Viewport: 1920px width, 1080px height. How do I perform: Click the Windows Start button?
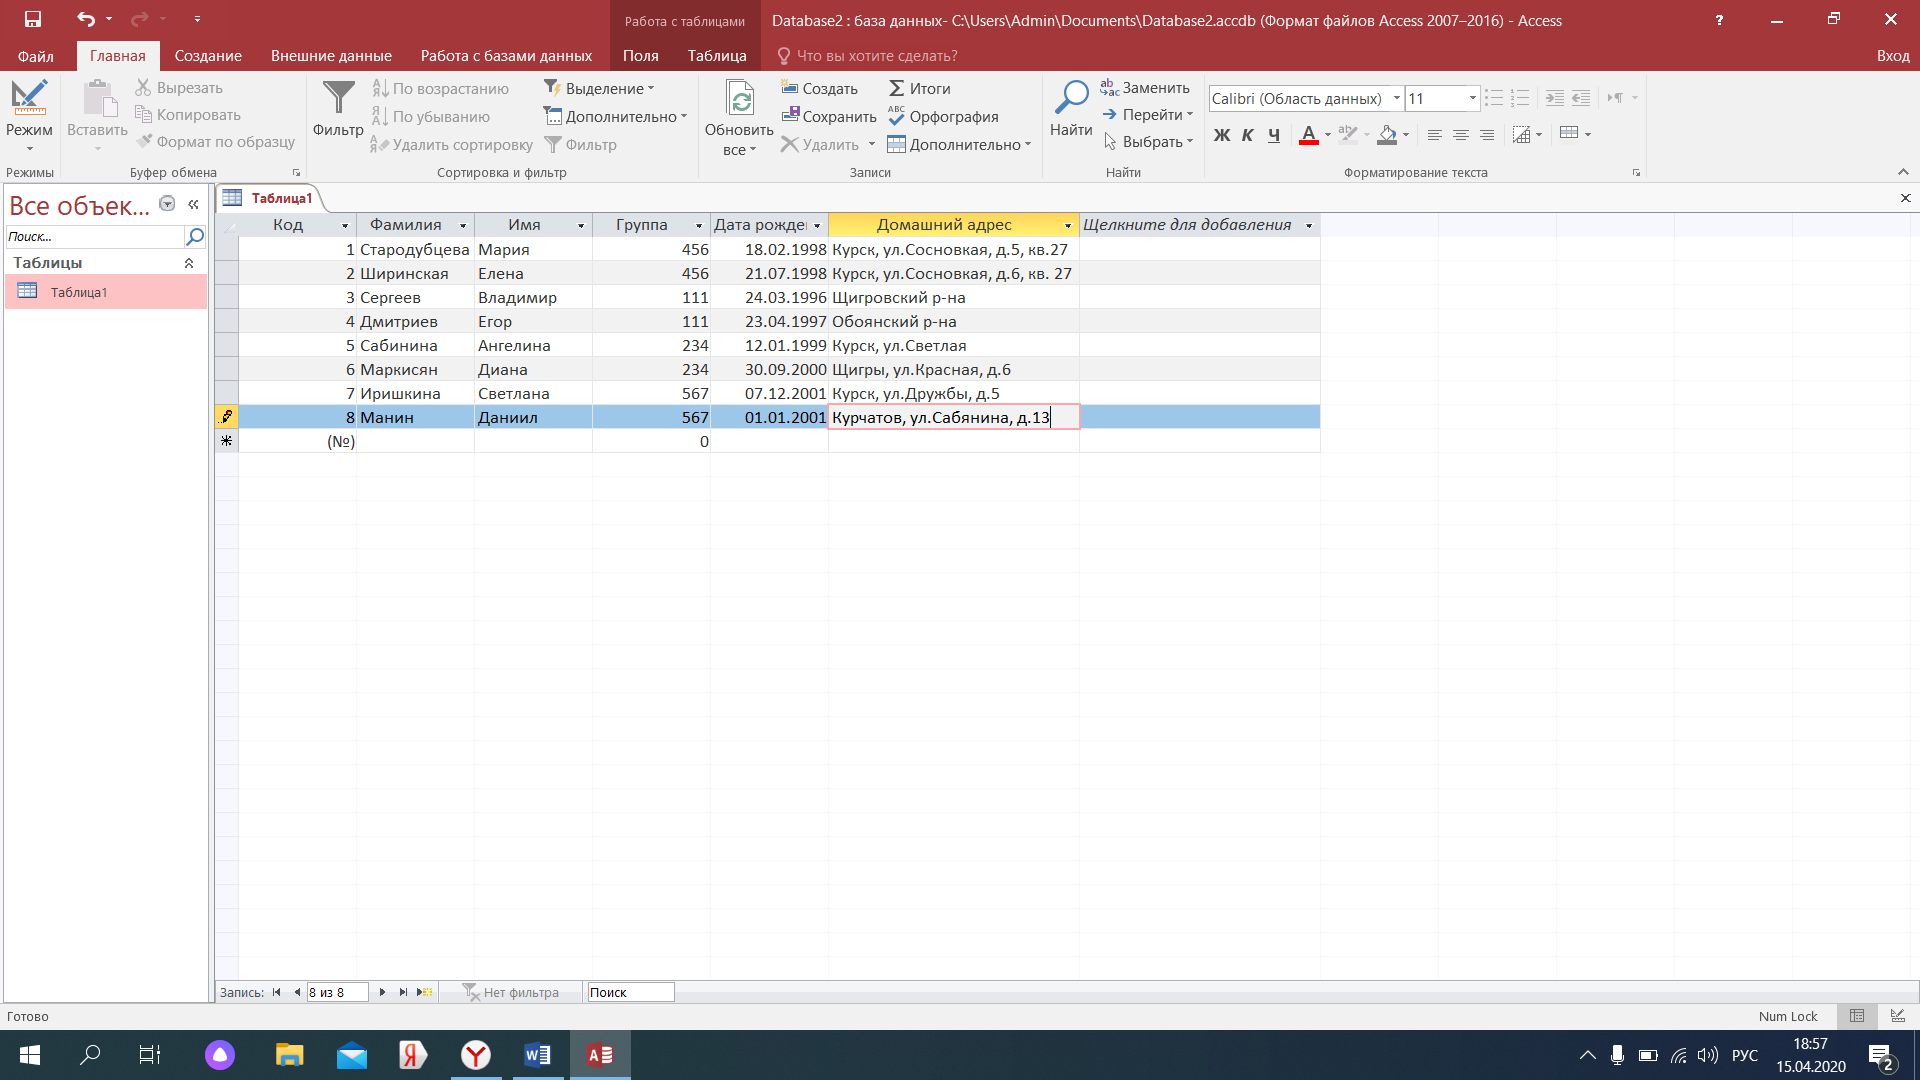click(x=30, y=1055)
